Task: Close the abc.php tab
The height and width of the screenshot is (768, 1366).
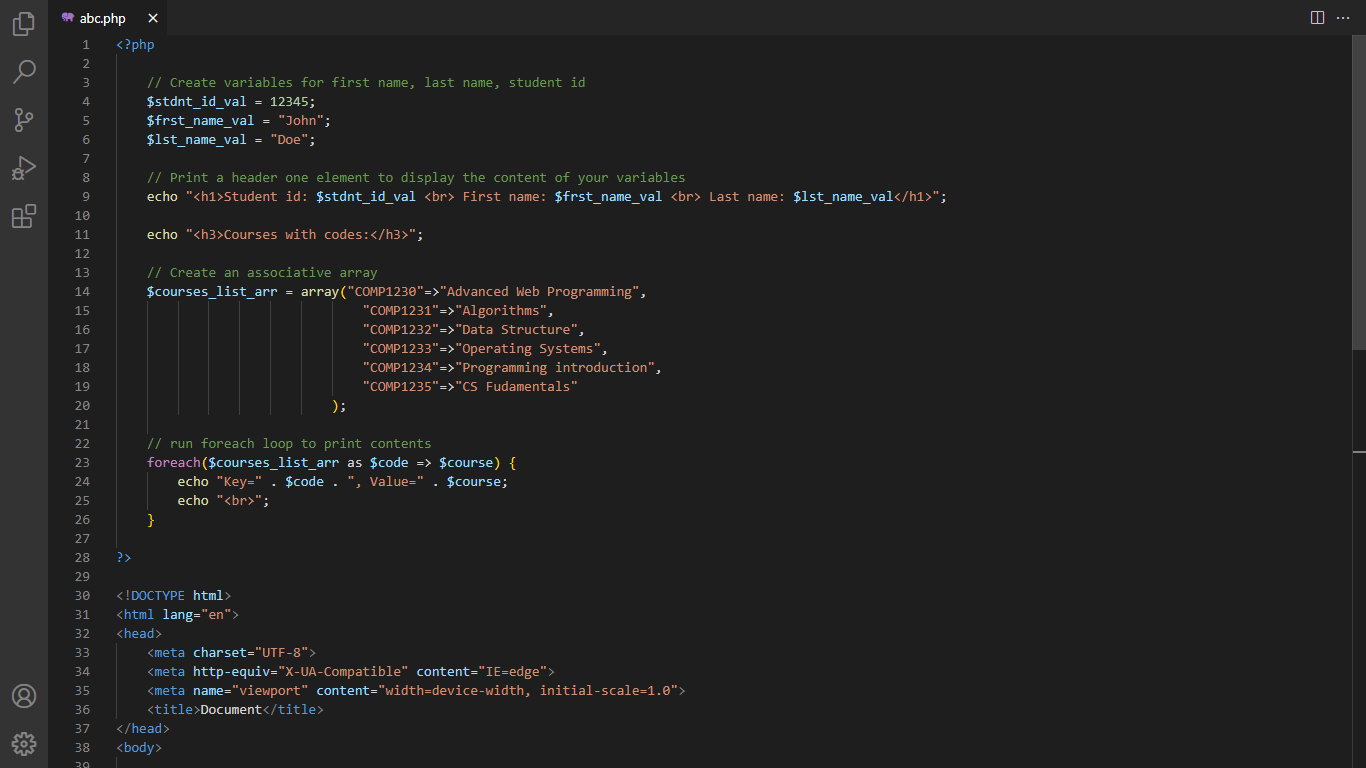Action: pyautogui.click(x=153, y=18)
